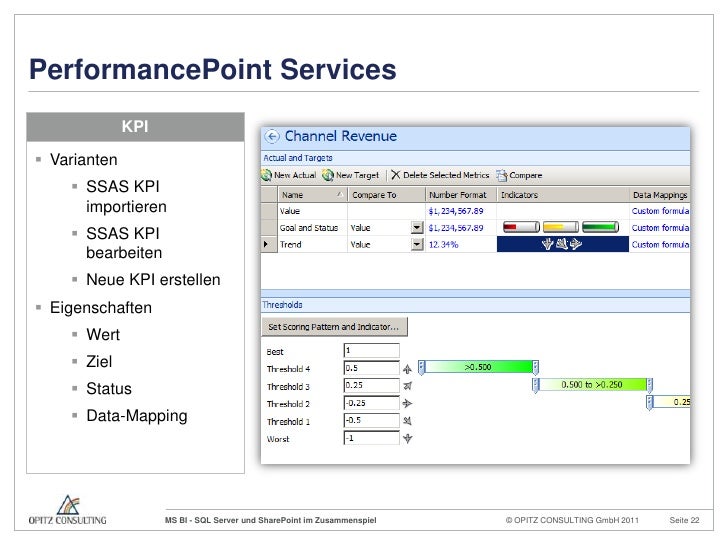
Task: Click the New Actual toolbar button
Action: tap(289, 175)
